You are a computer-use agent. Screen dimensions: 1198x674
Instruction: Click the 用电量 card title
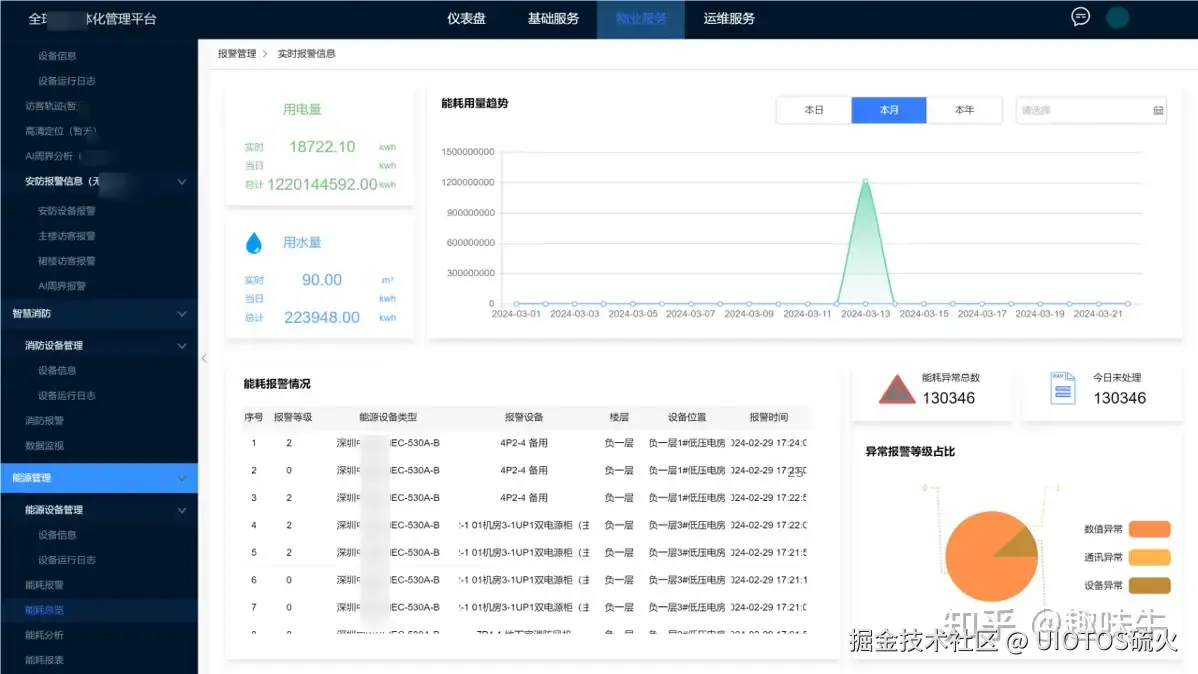click(302, 109)
